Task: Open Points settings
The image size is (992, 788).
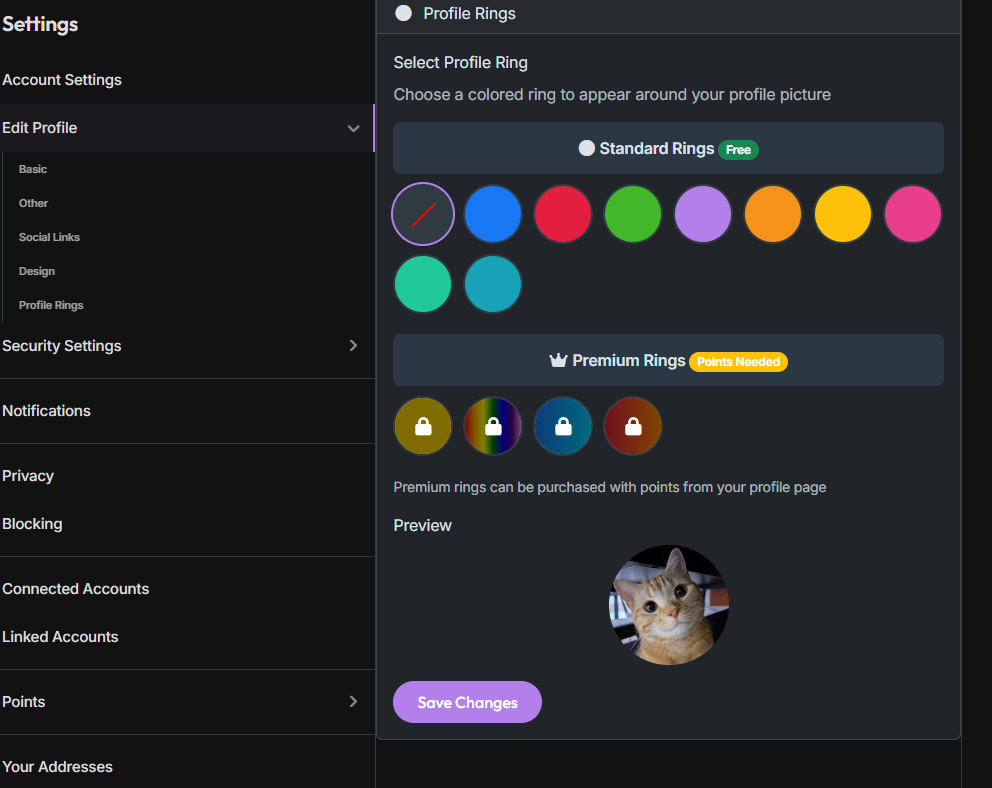Action: click(23, 702)
